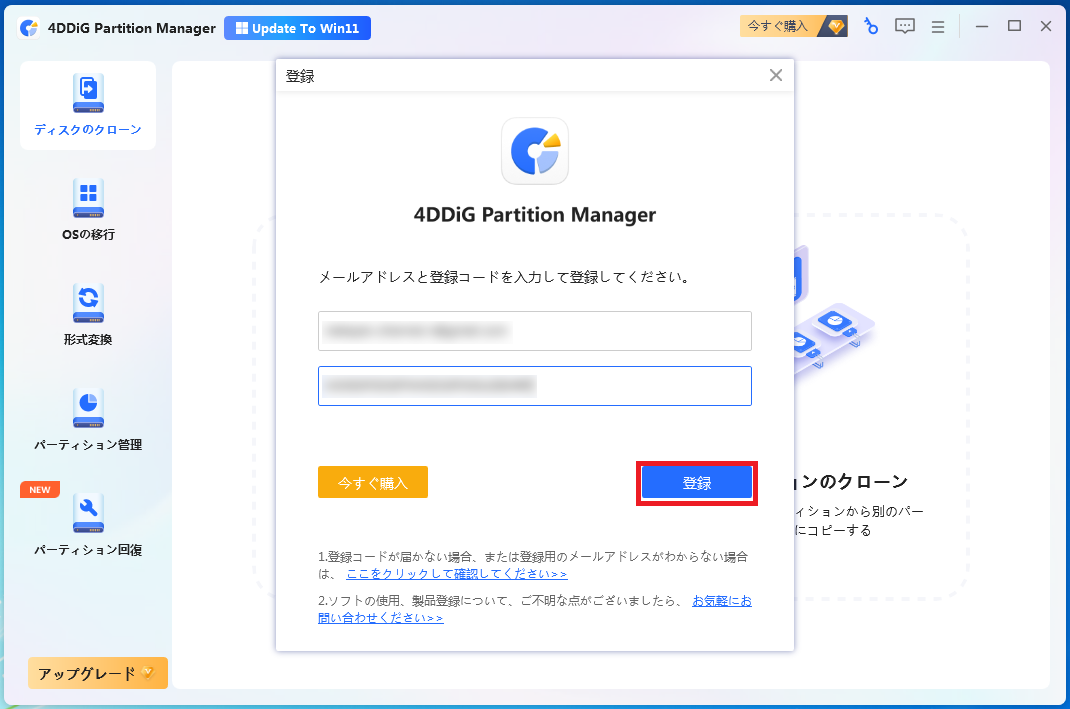This screenshot has height=709, width=1070.
Task: Close the 4DDiG Partition Manager window
Action: click(x=1046, y=26)
